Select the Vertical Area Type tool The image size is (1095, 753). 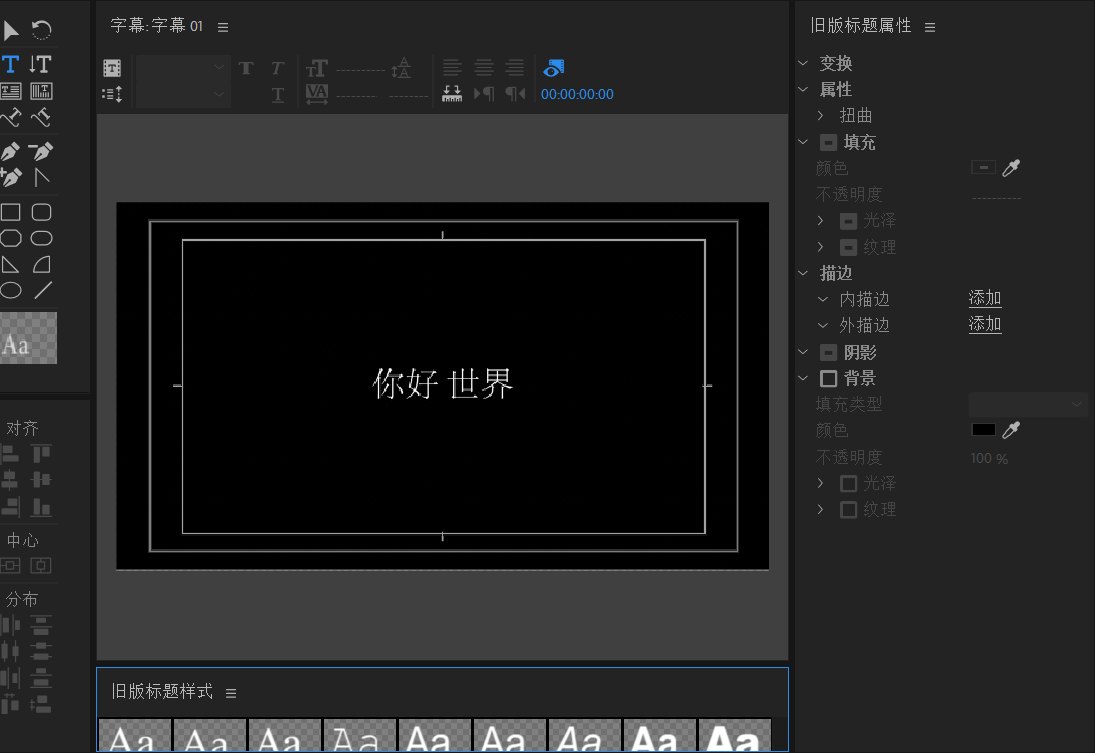tap(41, 91)
